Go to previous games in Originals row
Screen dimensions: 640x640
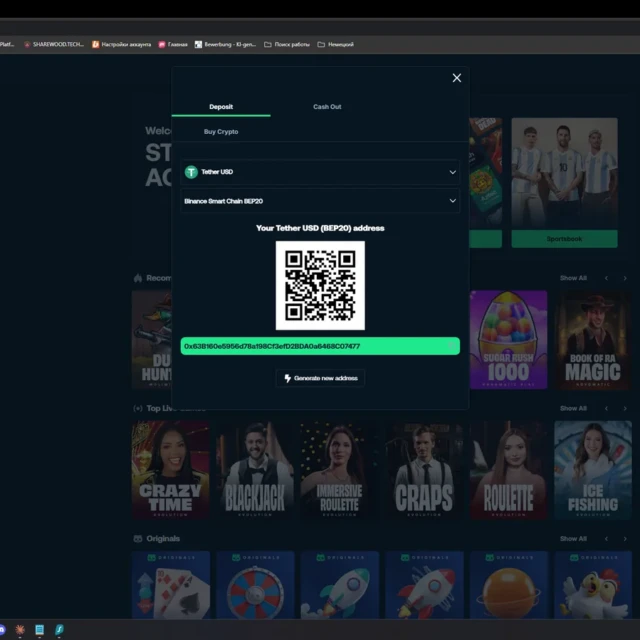pyautogui.click(x=607, y=539)
